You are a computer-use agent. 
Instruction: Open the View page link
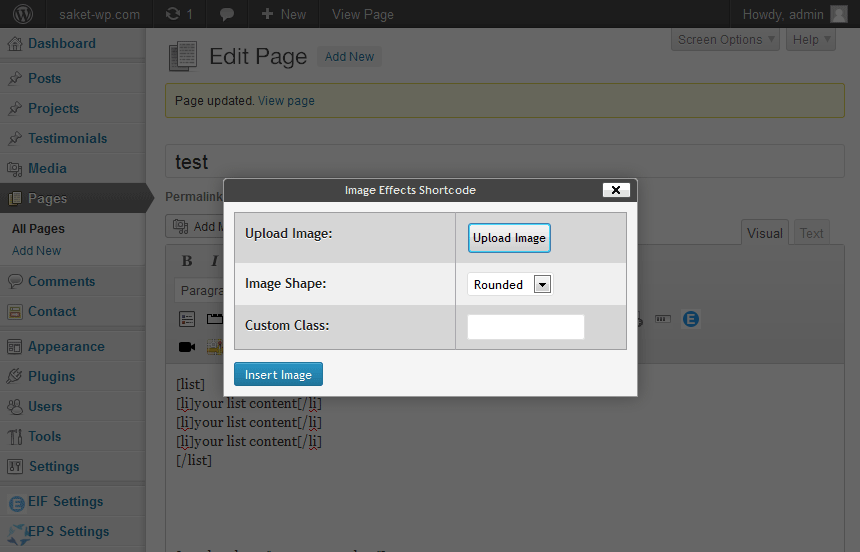pyautogui.click(x=286, y=101)
